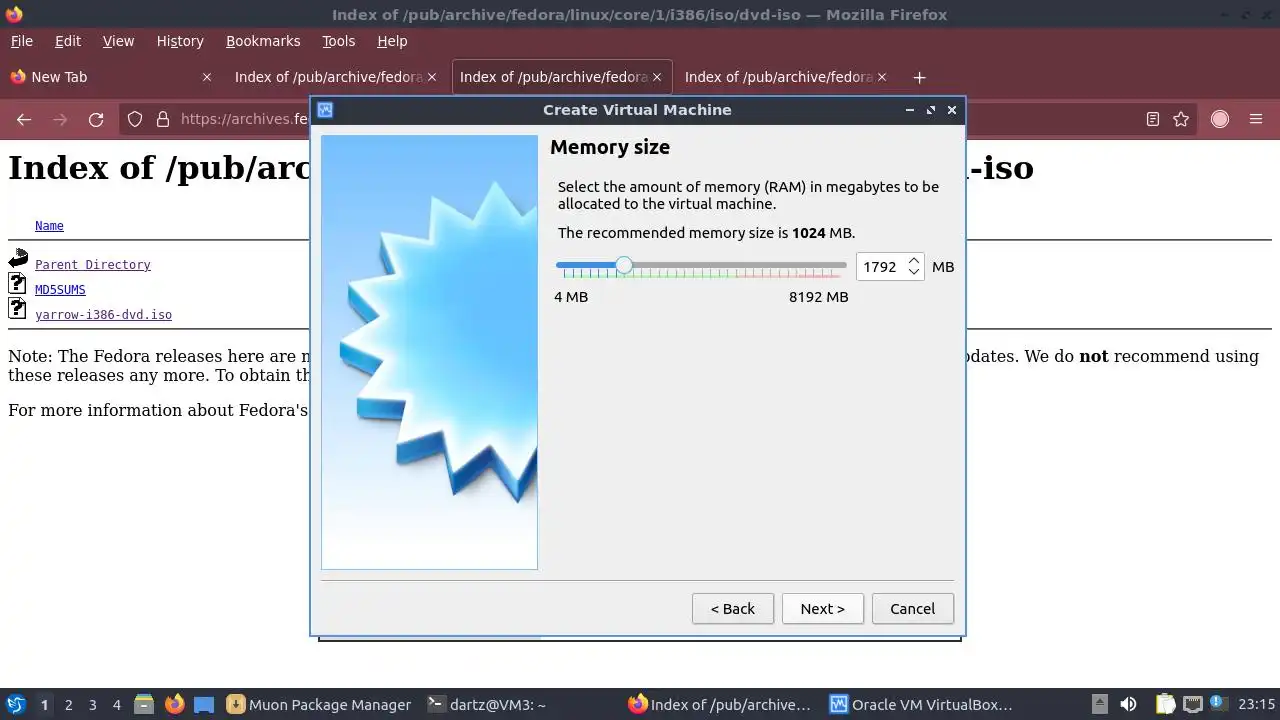Open the file manager from the panel
Screen dimensions: 1280x720
(143, 704)
